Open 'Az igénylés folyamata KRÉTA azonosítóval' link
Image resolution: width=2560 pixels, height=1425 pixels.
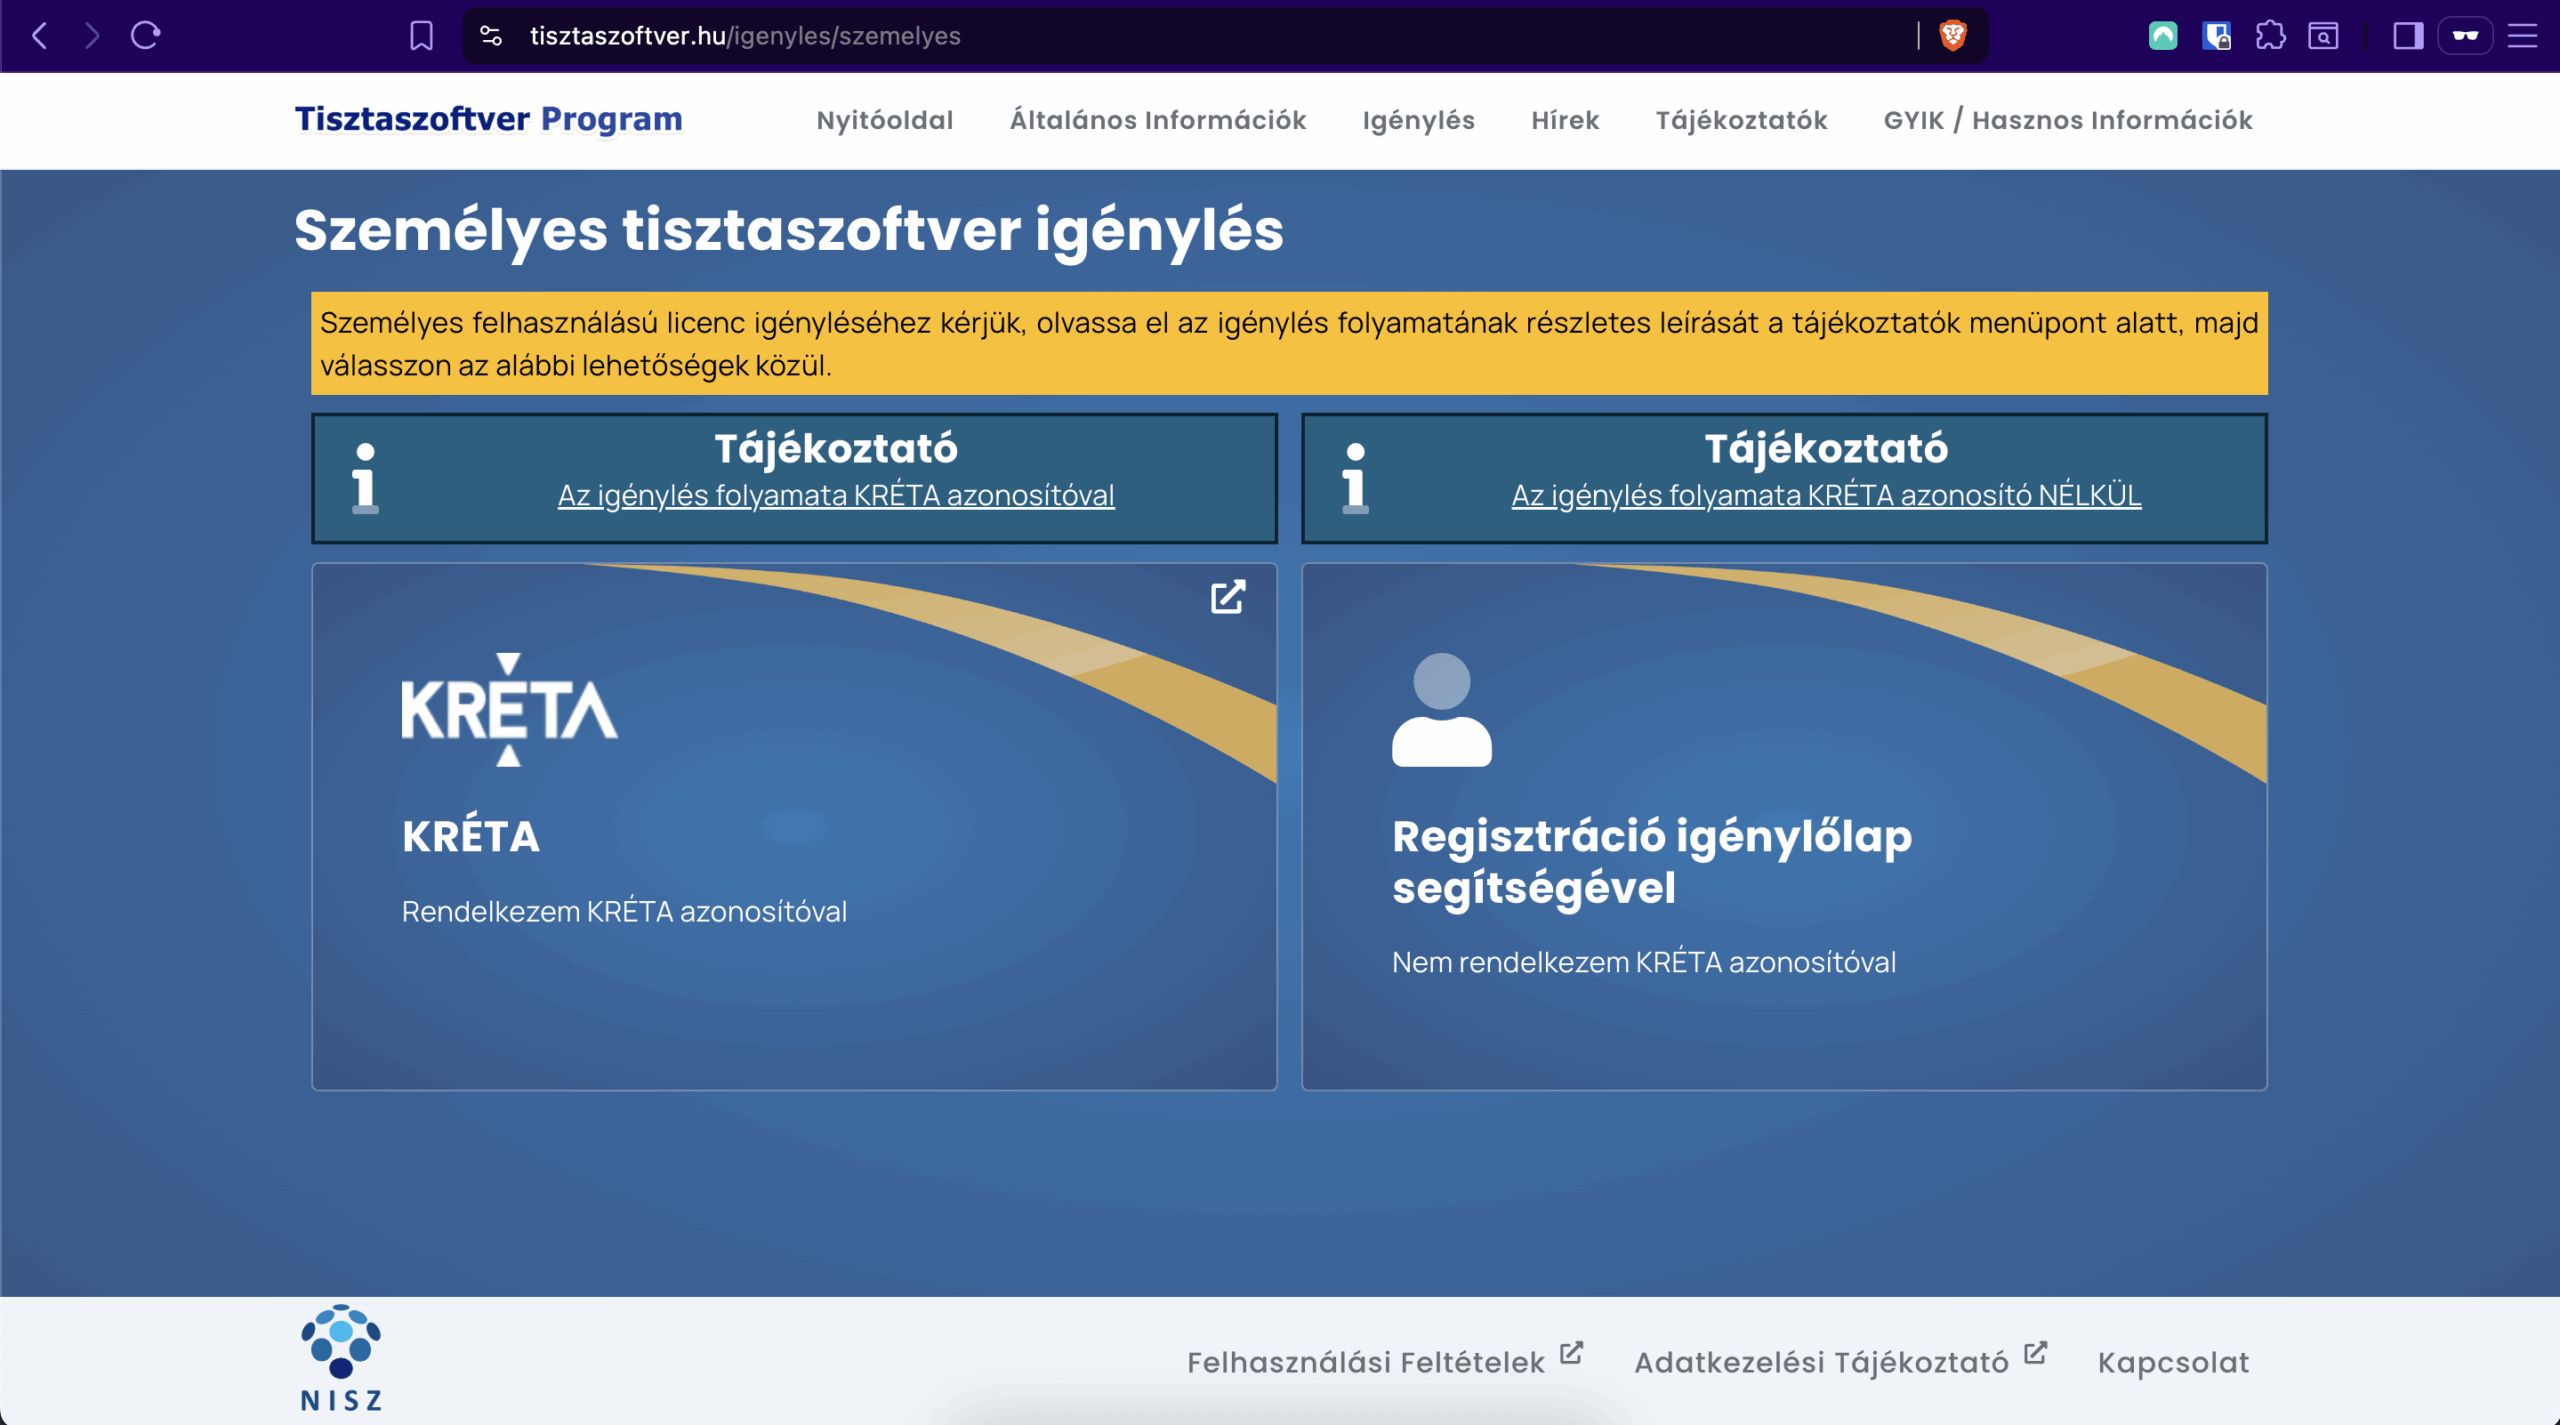(x=836, y=495)
